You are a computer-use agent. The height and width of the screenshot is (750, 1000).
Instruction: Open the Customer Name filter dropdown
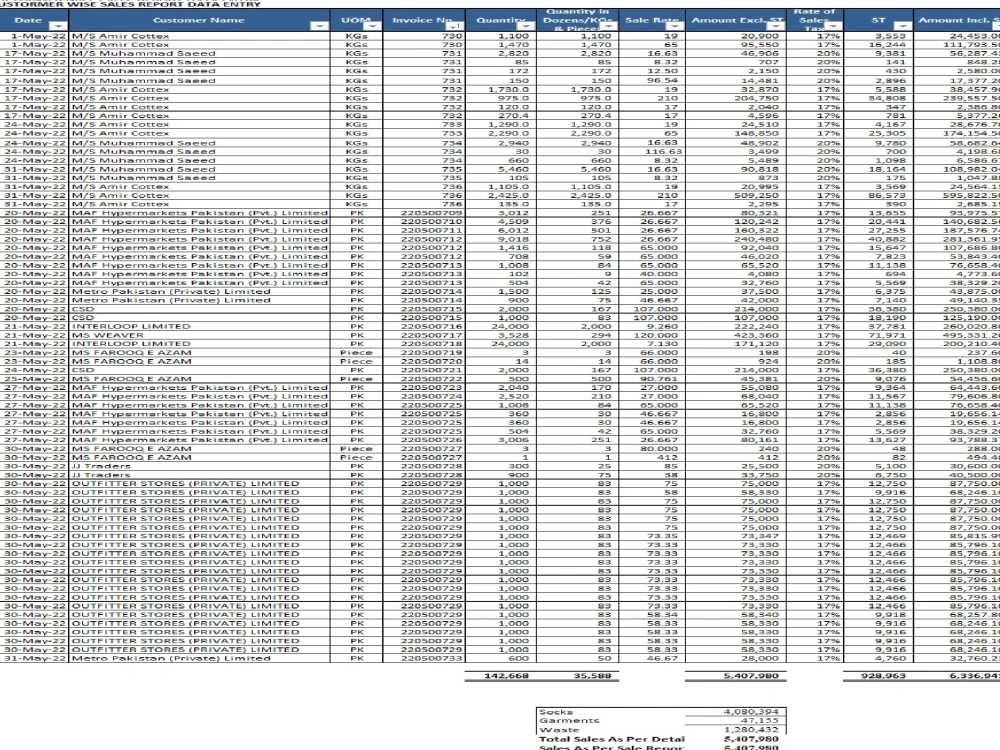tap(319, 26)
